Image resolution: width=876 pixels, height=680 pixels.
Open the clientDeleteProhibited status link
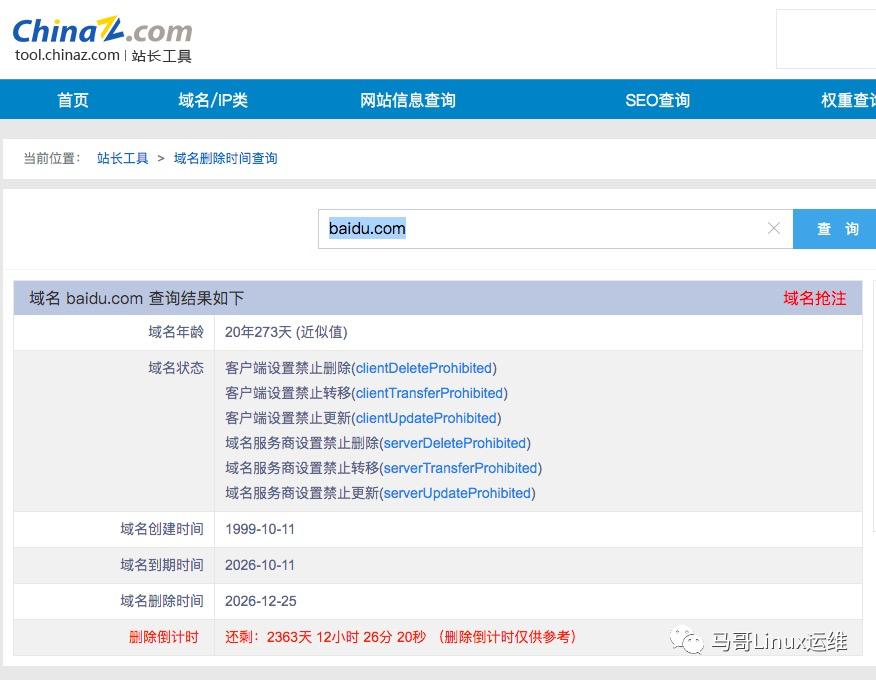tap(424, 368)
